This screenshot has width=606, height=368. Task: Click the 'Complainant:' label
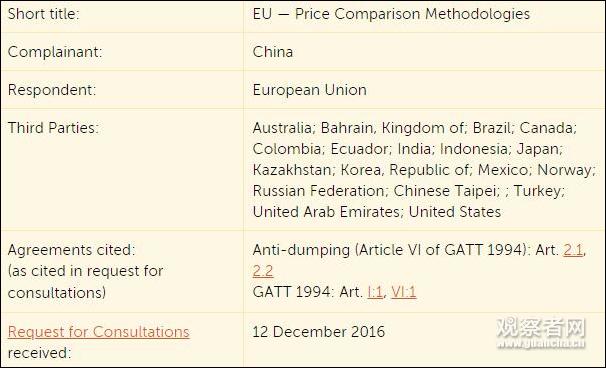55,52
